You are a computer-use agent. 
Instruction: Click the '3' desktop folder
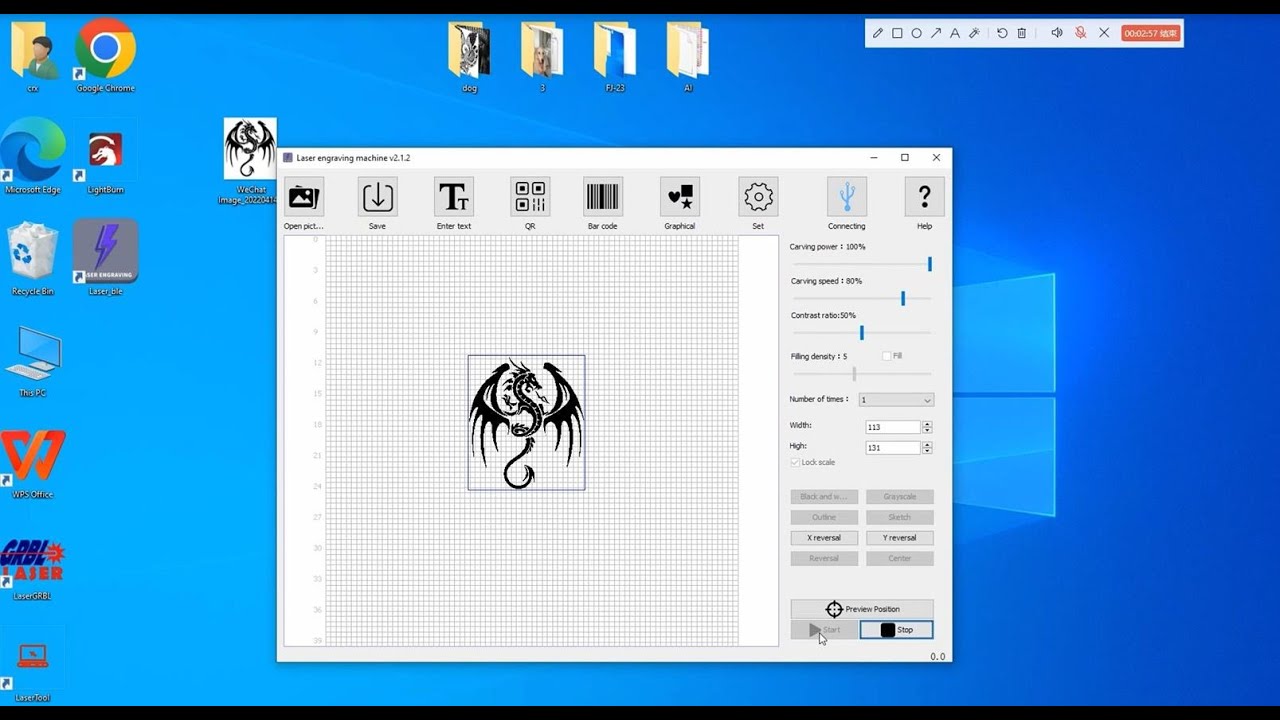(x=542, y=57)
